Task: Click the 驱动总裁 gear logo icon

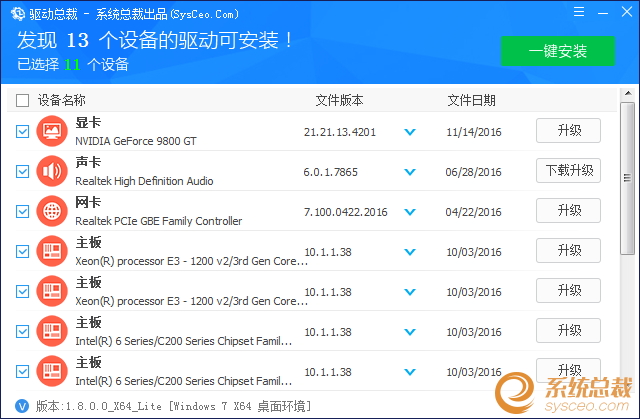Action: point(18,14)
